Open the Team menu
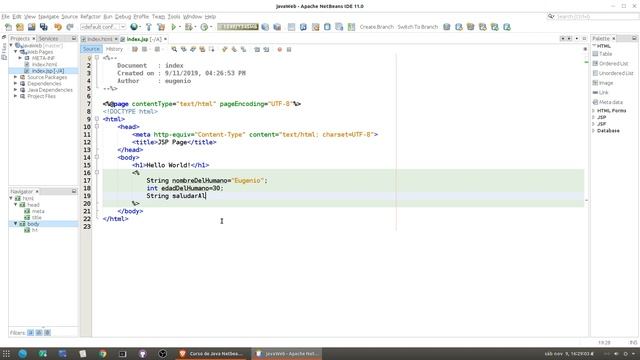Image resolution: width=640 pixels, height=360 pixels. [158, 17]
